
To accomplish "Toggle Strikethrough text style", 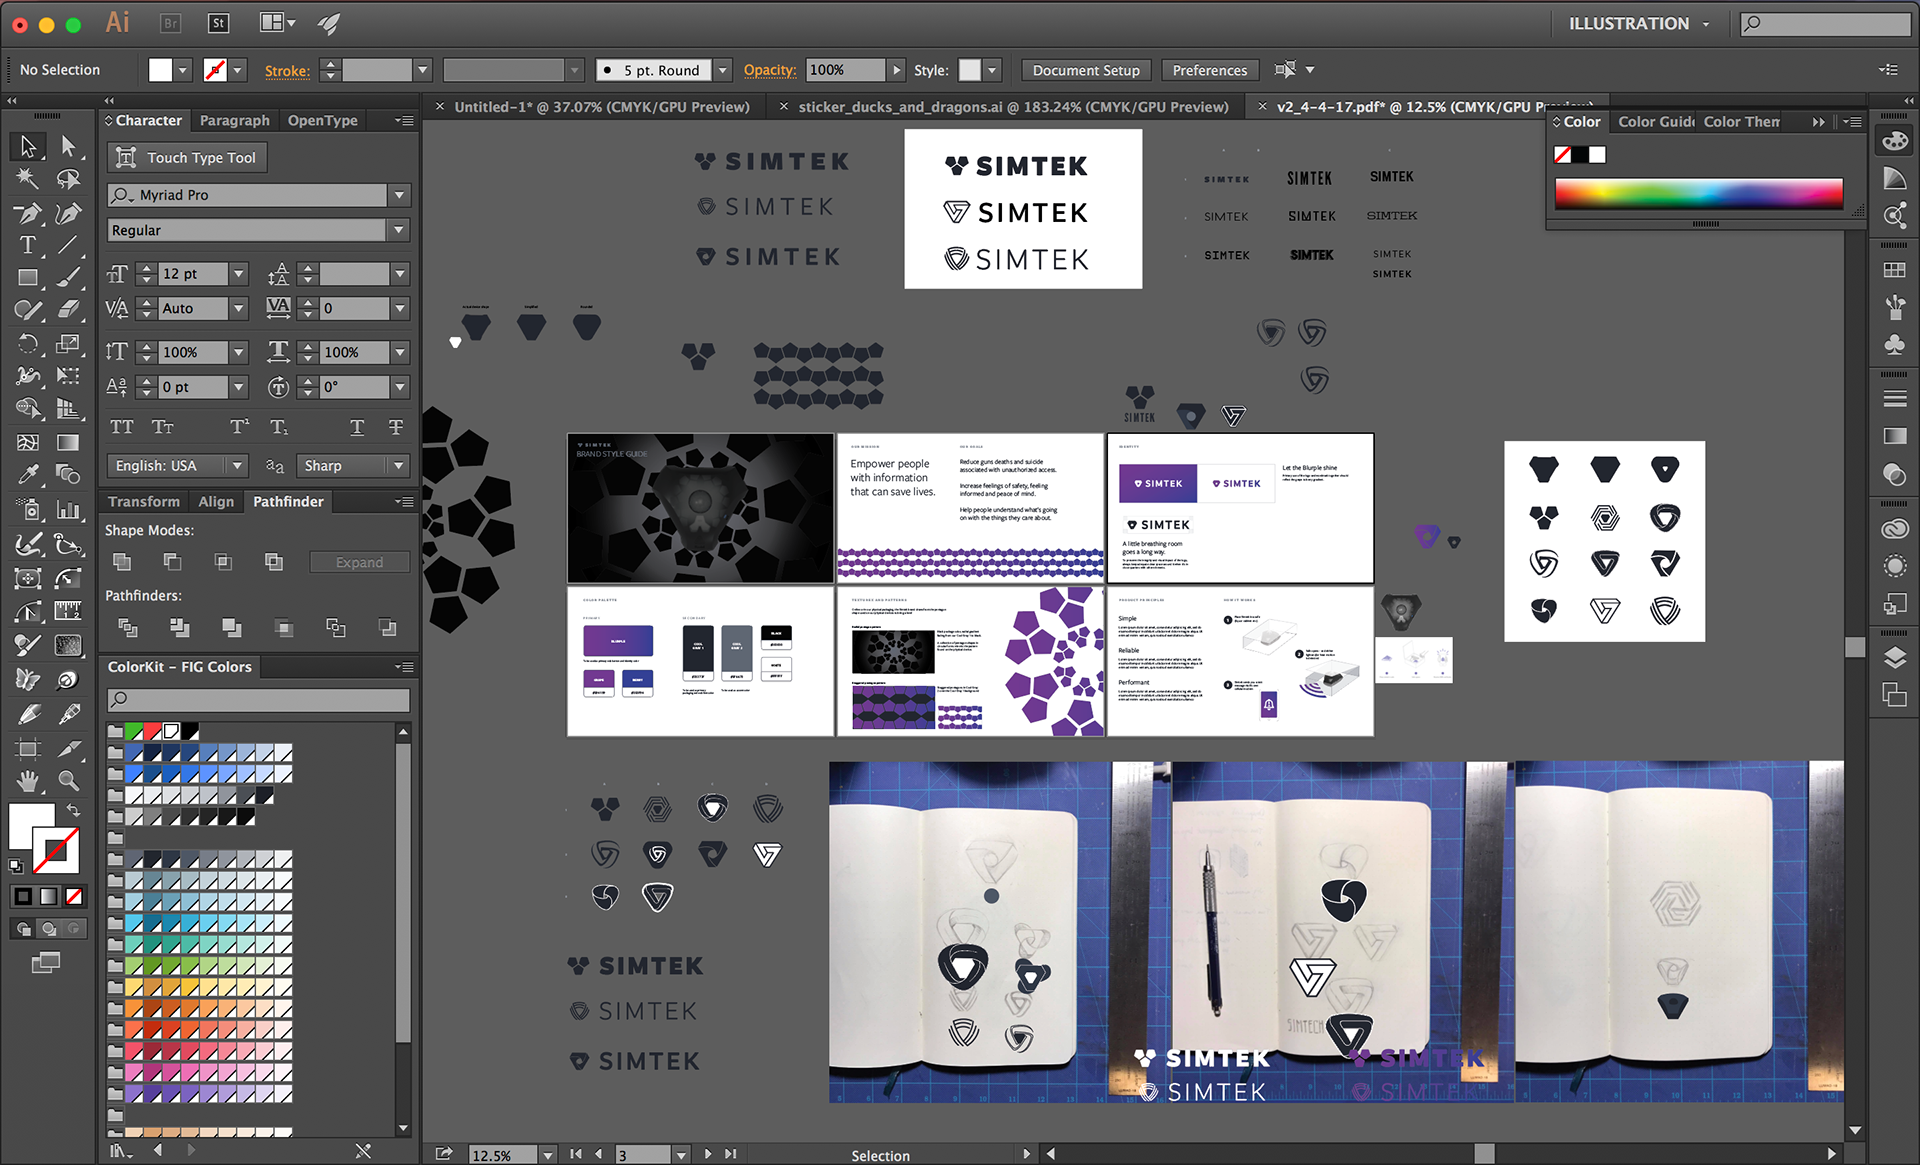I will (x=396, y=427).
